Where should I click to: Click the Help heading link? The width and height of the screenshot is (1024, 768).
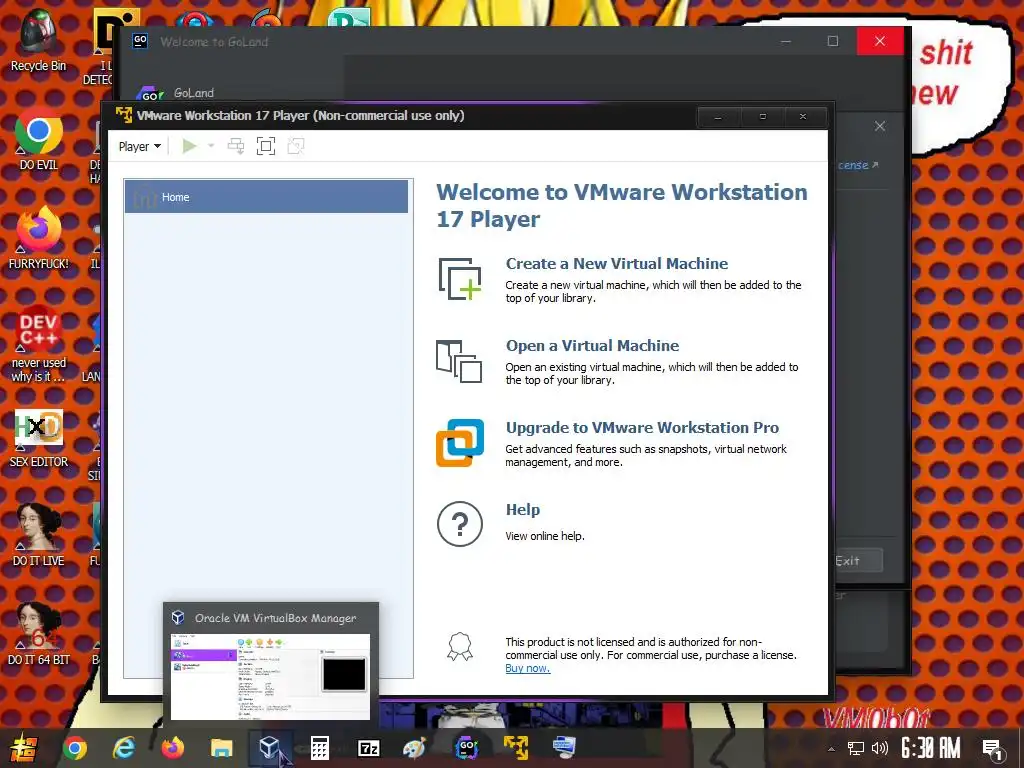pyautogui.click(x=522, y=509)
